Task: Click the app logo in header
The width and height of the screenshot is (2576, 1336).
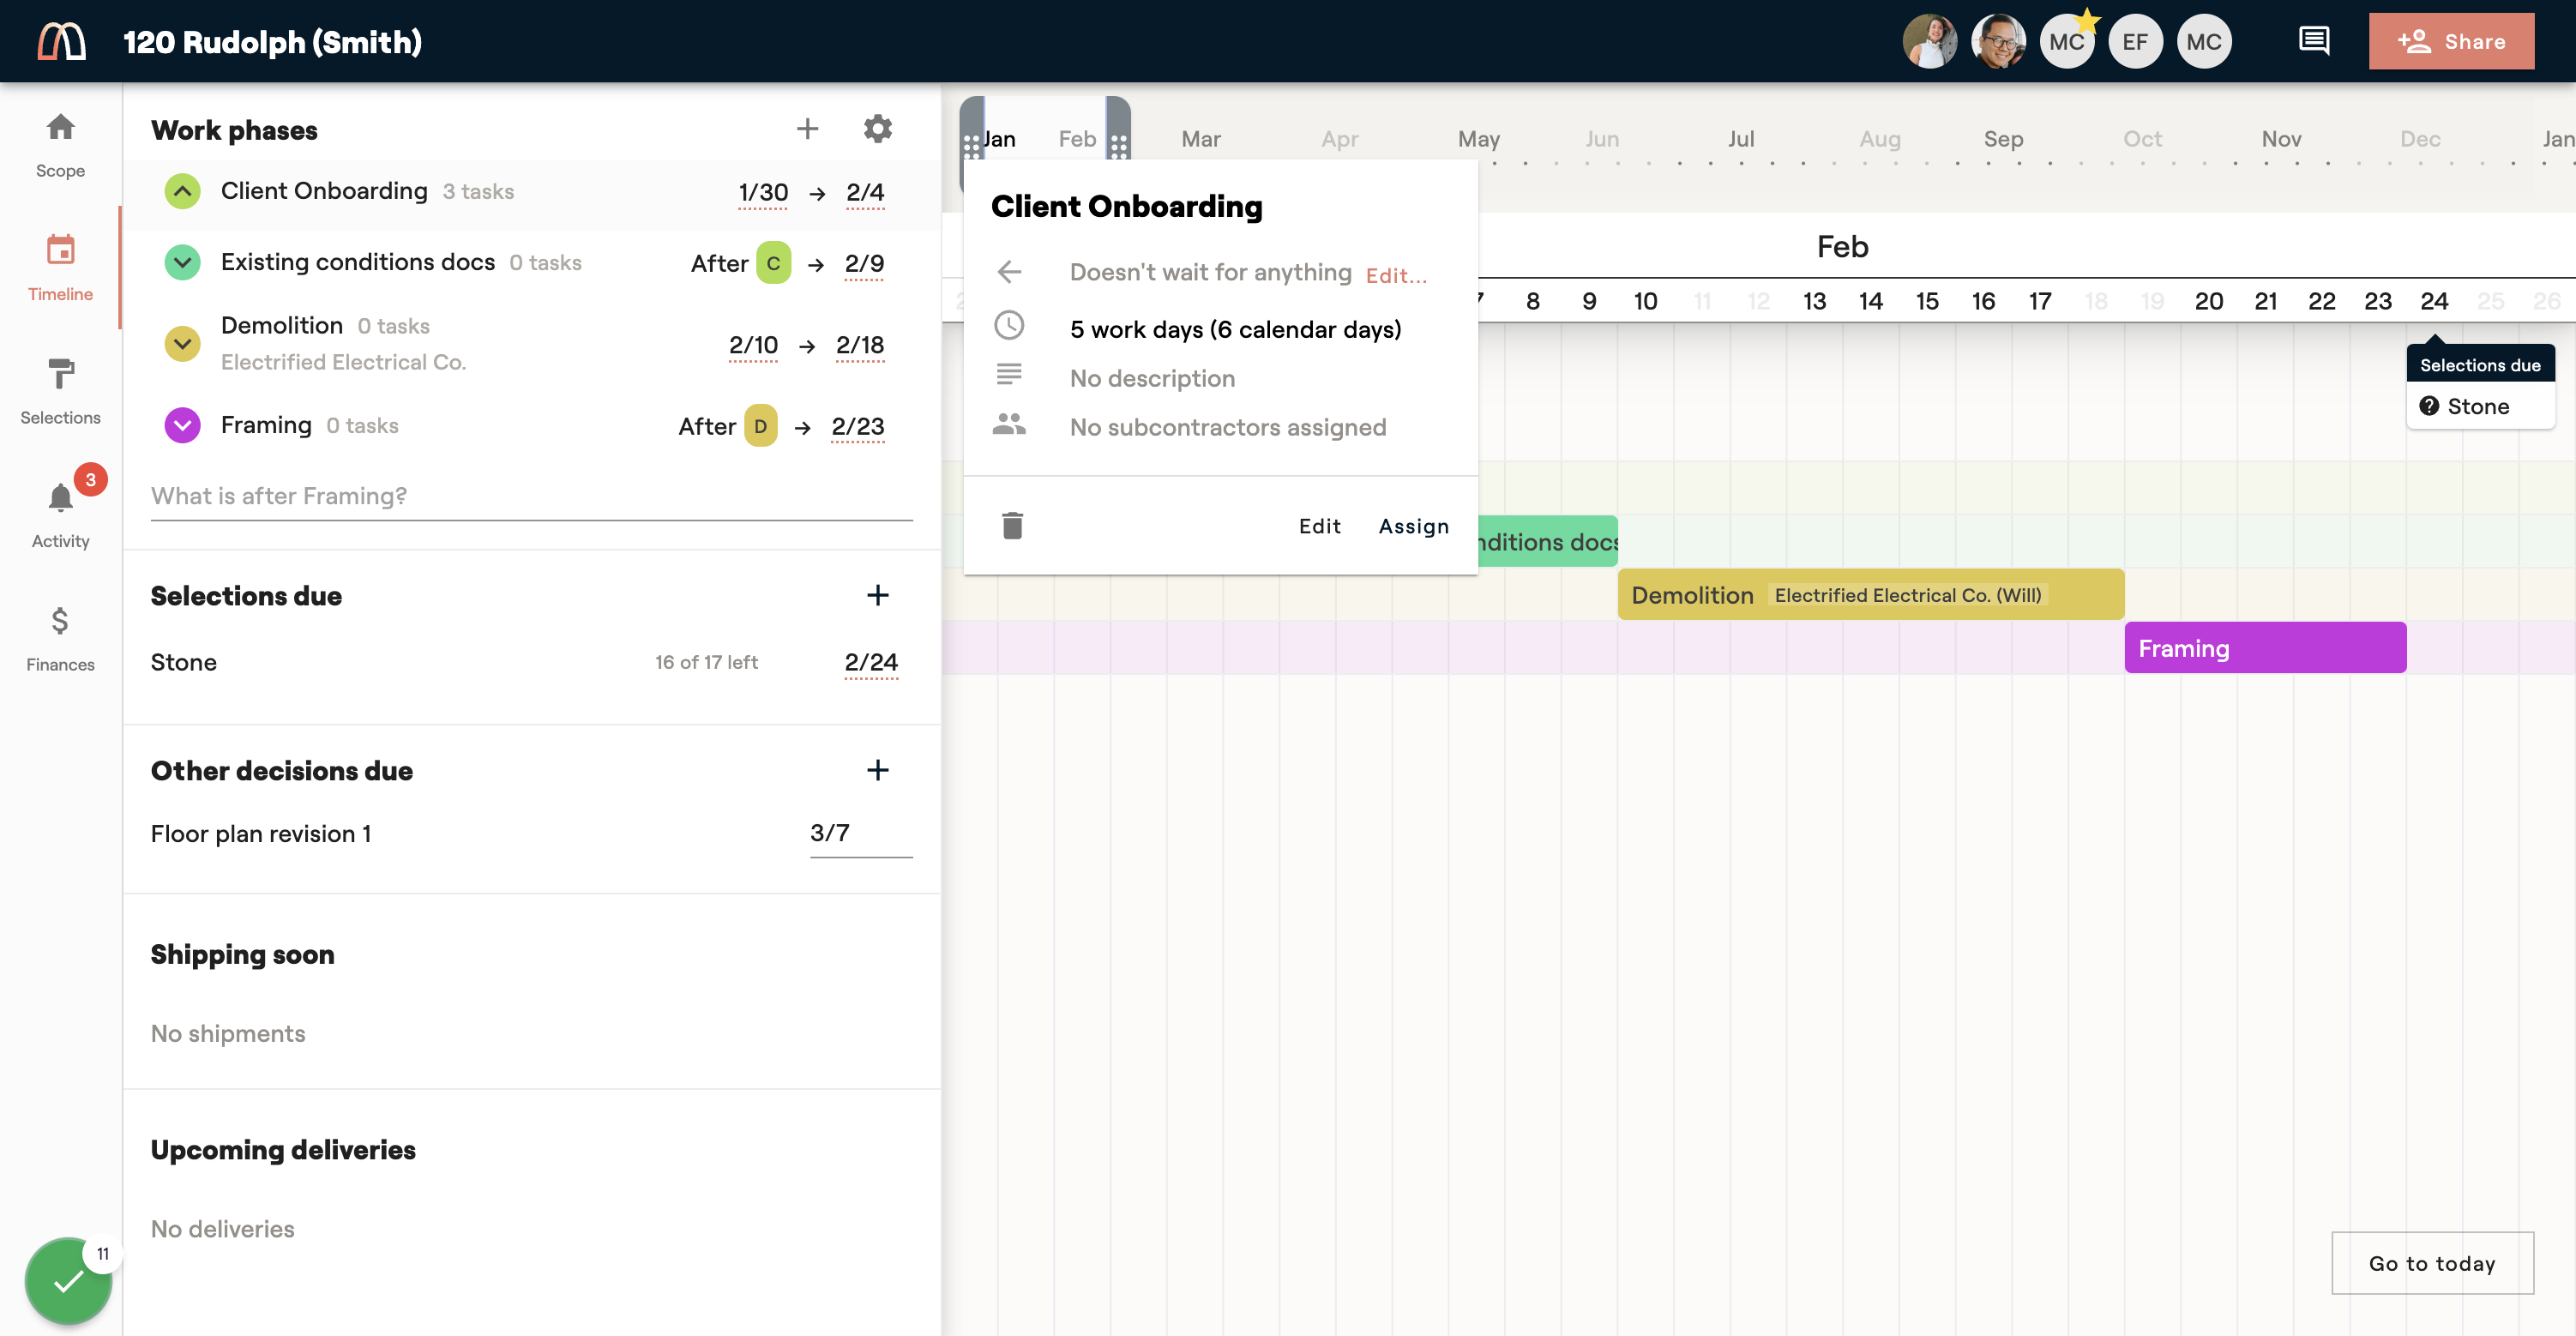Action: coord(61,41)
